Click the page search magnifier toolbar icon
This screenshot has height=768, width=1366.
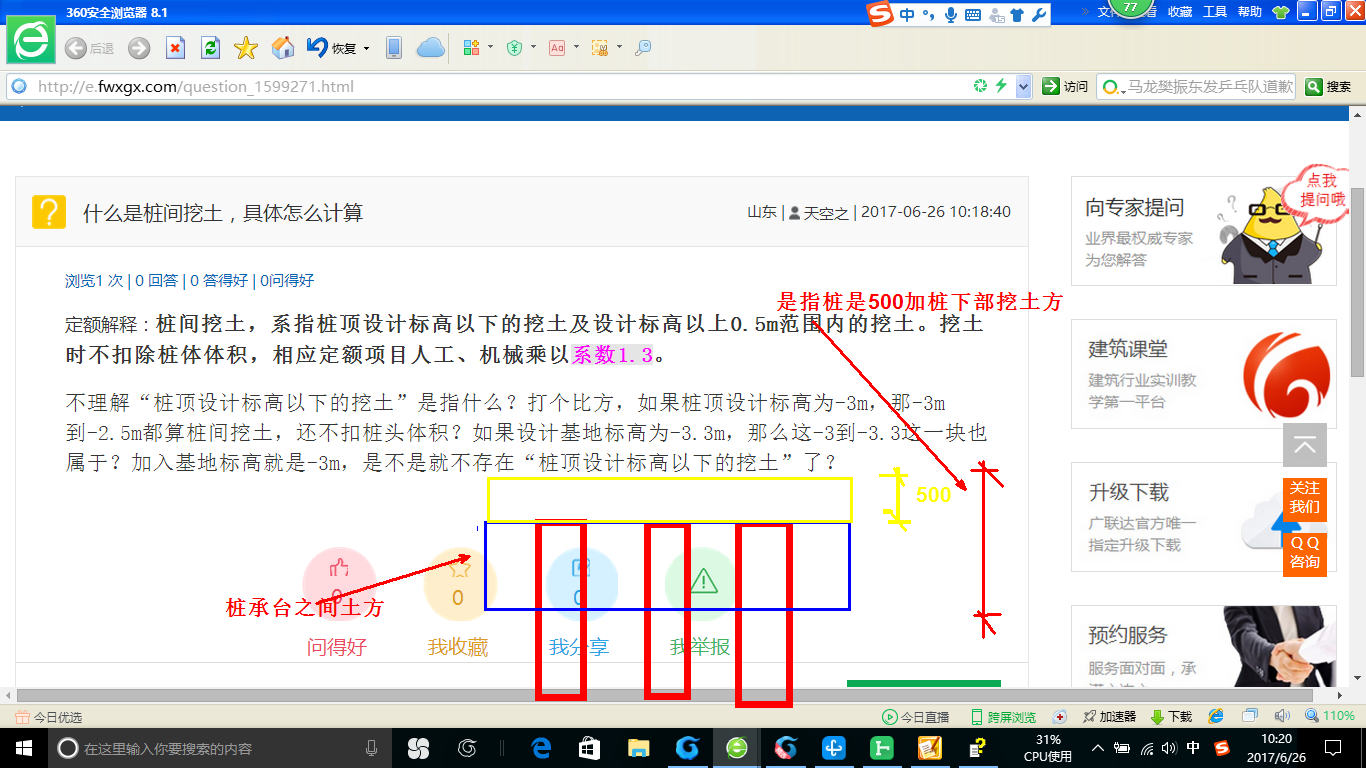coord(644,48)
